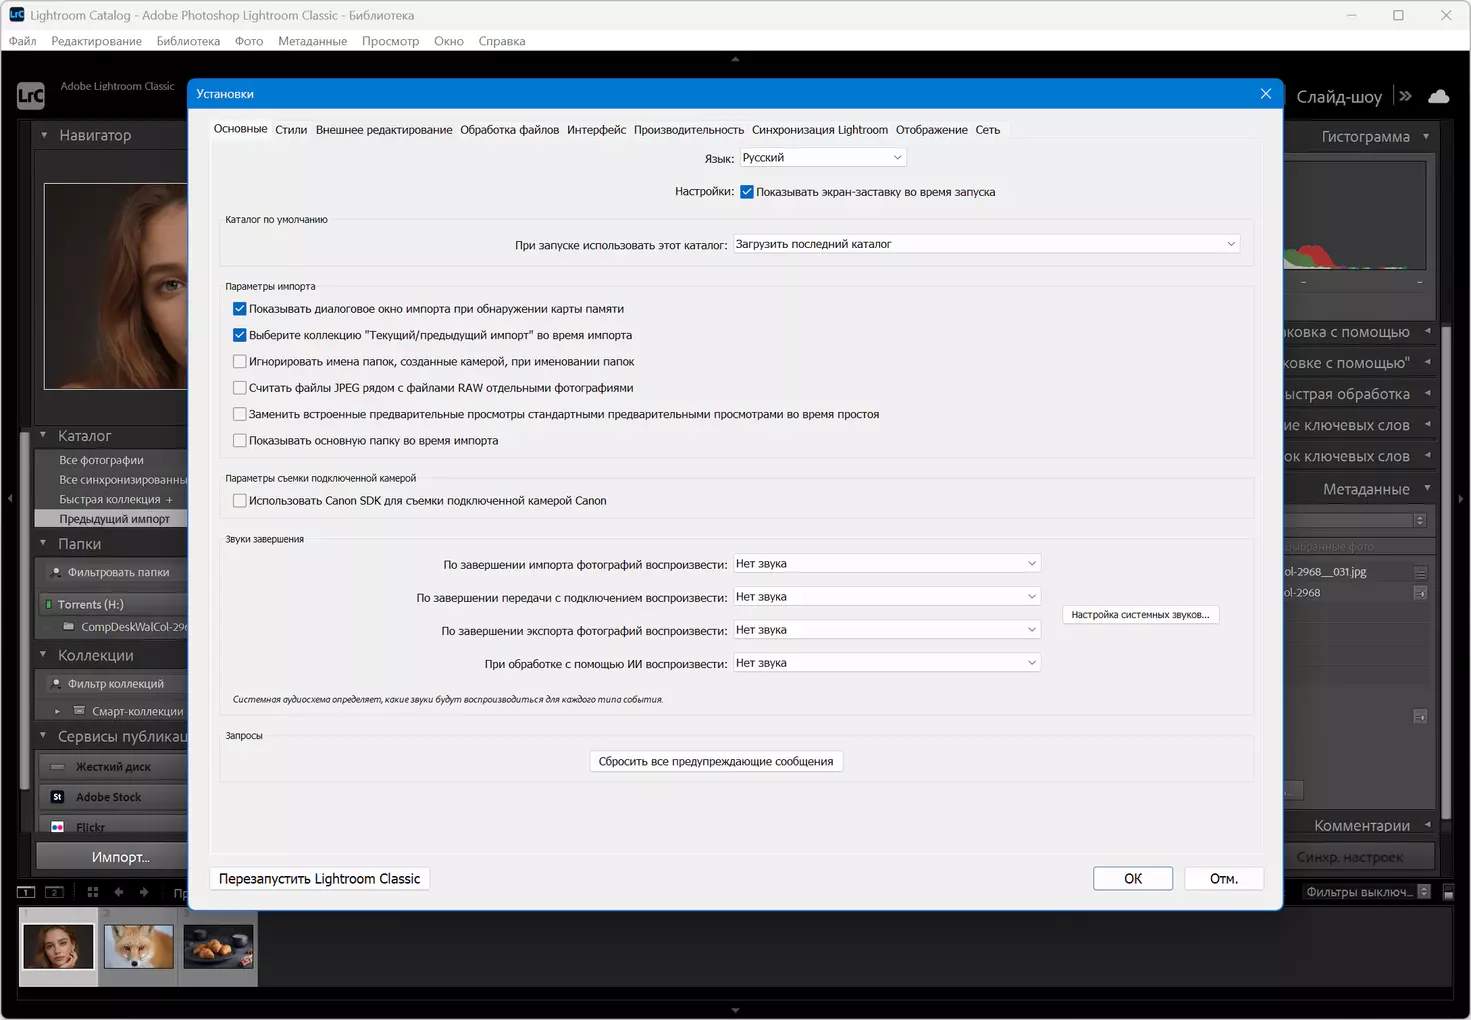Click the Torrents (H:) volume status indicator
Image resolution: width=1471 pixels, height=1020 pixels.
click(x=48, y=604)
